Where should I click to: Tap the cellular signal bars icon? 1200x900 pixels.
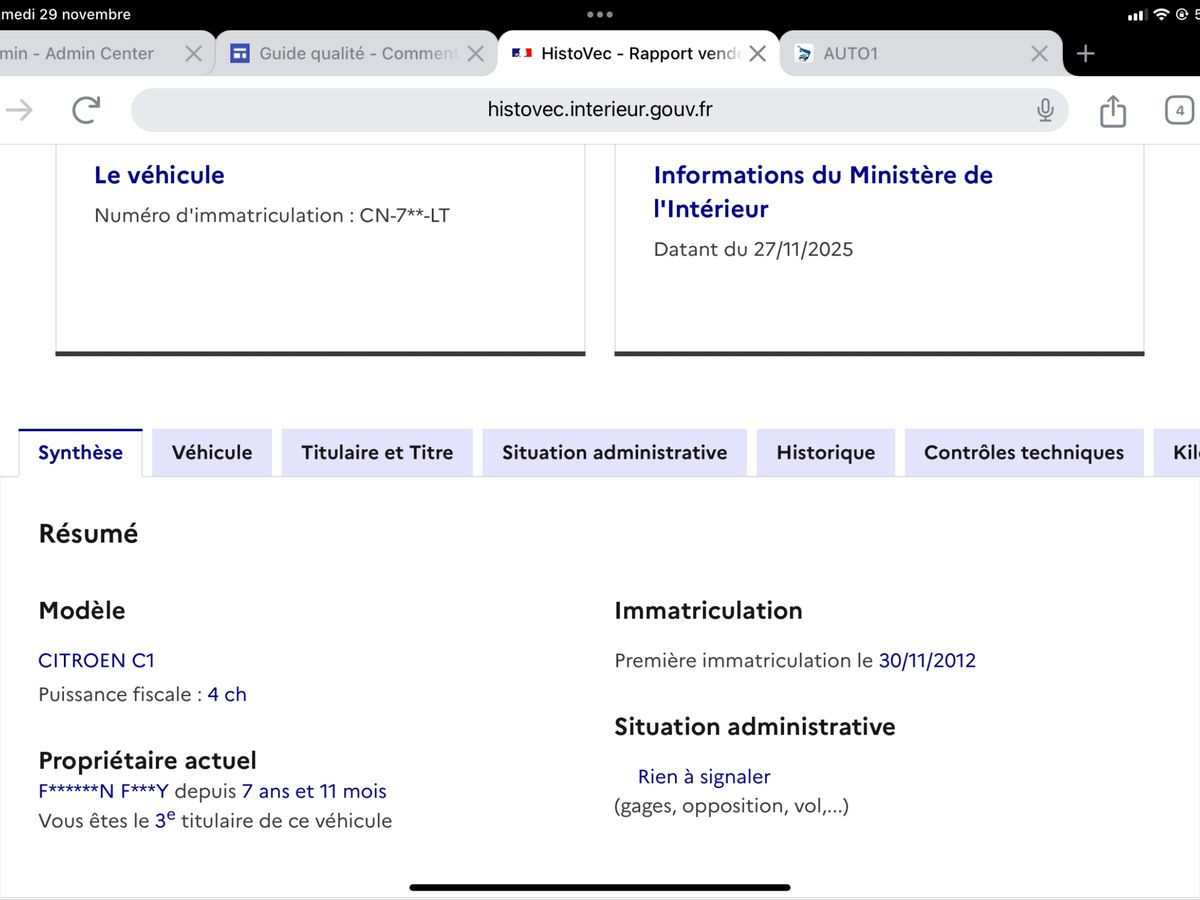[1136, 15]
